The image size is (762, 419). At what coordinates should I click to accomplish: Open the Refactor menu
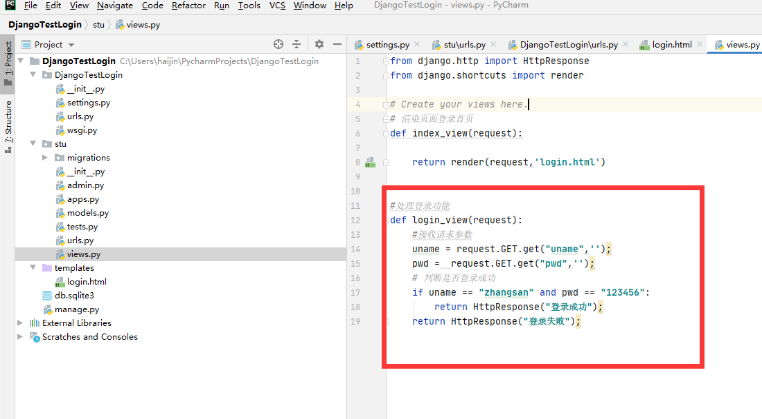tap(188, 6)
